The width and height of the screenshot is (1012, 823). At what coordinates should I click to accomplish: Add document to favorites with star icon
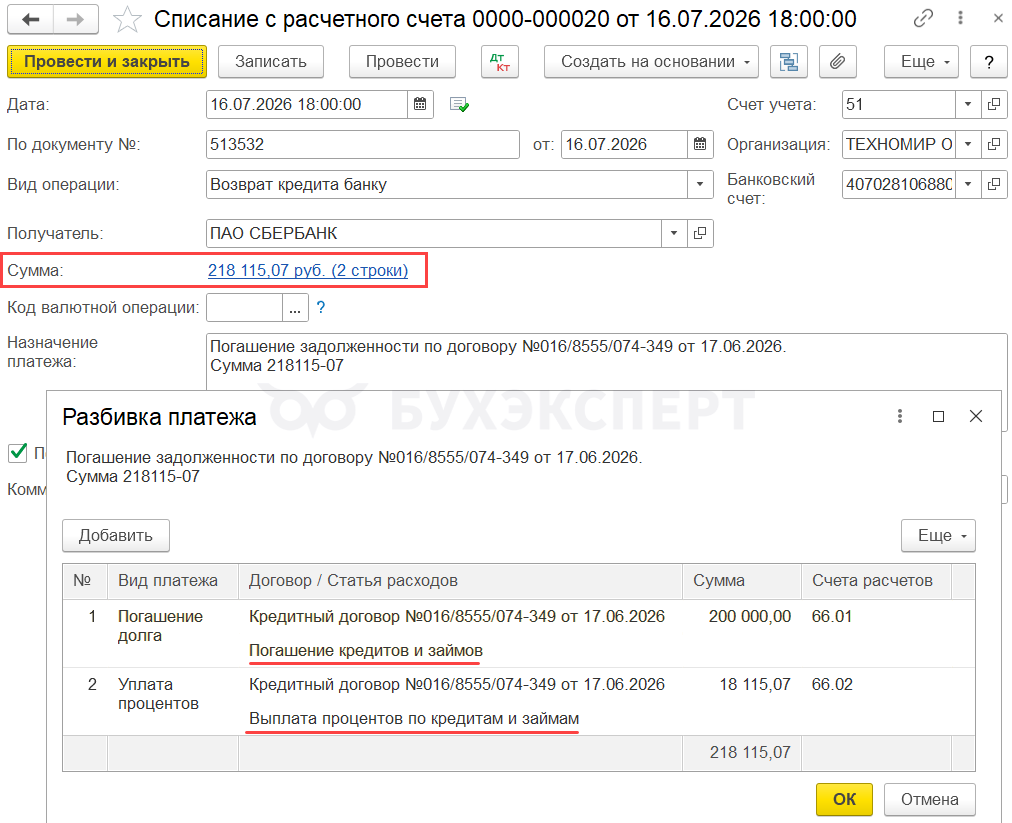[126, 19]
